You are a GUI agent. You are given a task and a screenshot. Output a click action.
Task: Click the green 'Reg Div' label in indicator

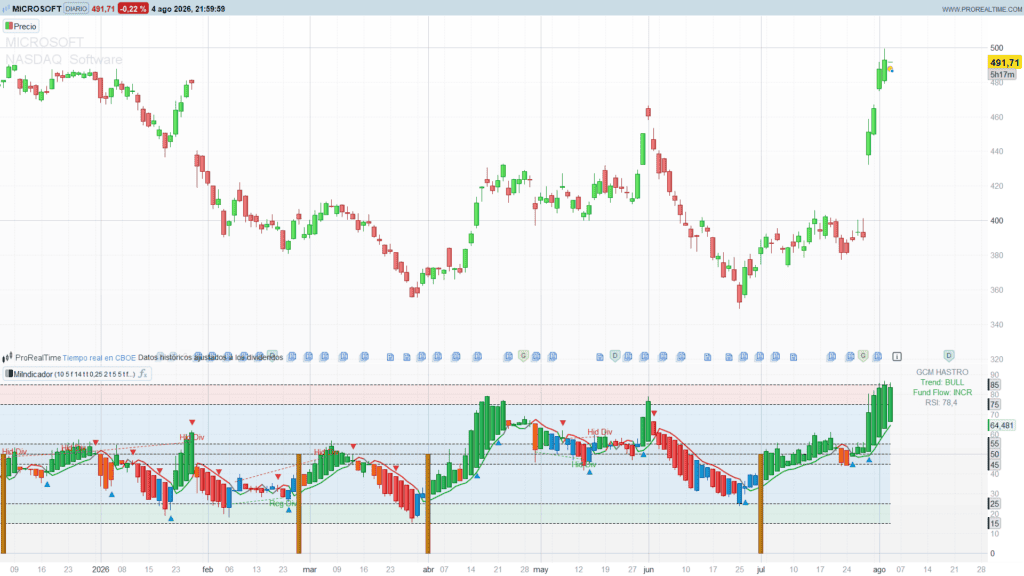(283, 504)
